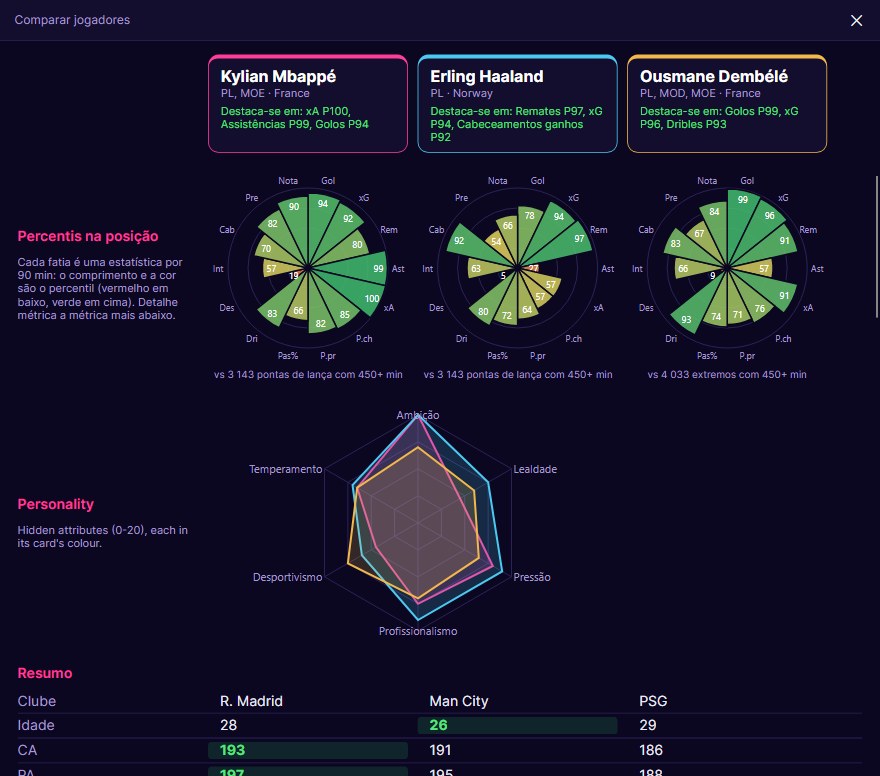Screen dimensions: 880x776
Task: Click Haaland's Pas% slice showing 72
Action: pos(507,309)
